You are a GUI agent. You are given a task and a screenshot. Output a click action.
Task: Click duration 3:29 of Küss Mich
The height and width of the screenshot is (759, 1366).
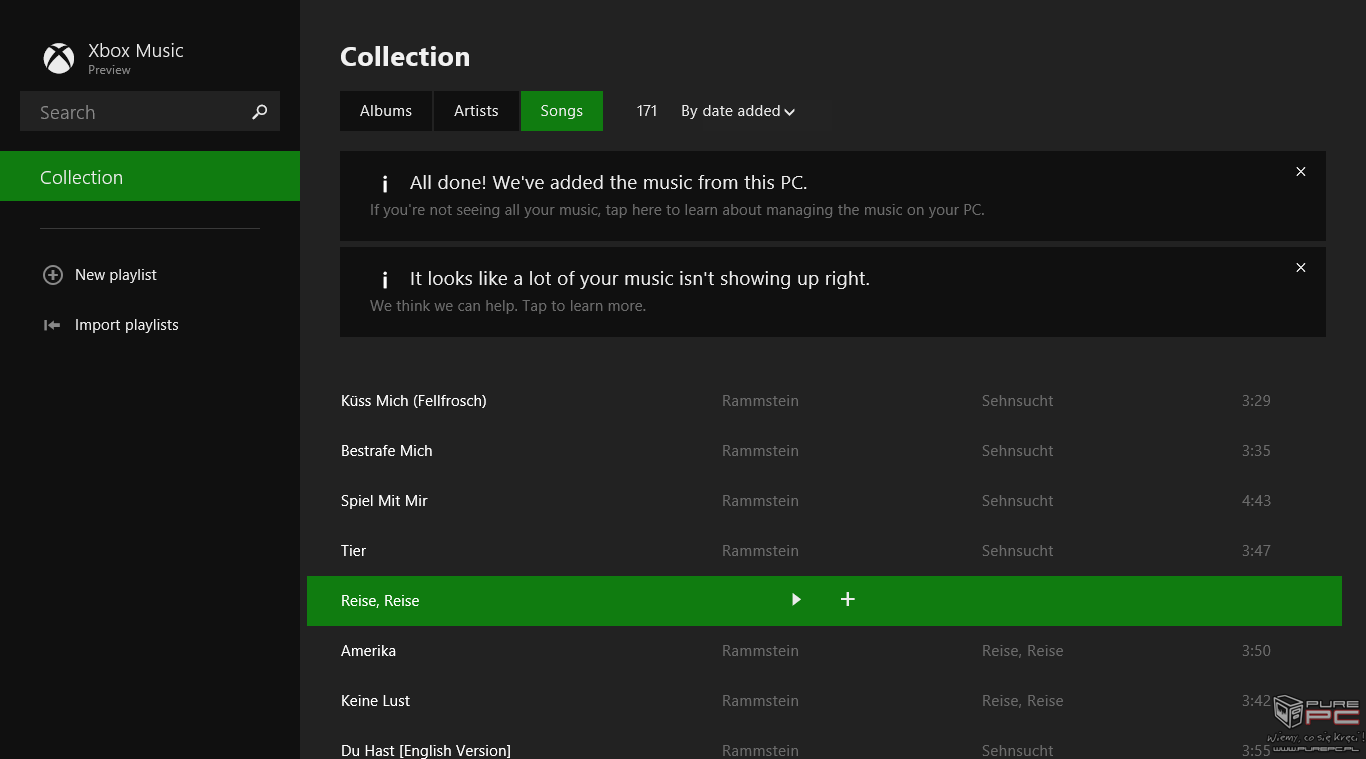point(1256,401)
